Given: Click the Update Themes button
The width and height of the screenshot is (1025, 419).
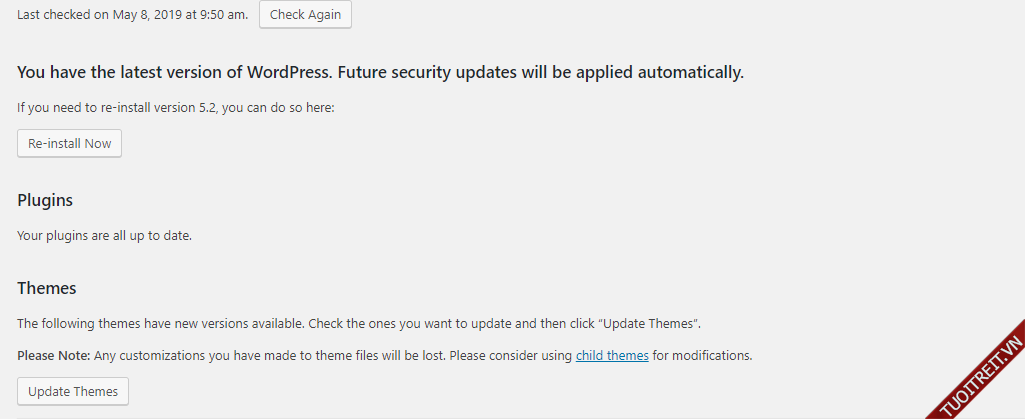Looking at the screenshot, I should 73,391.
